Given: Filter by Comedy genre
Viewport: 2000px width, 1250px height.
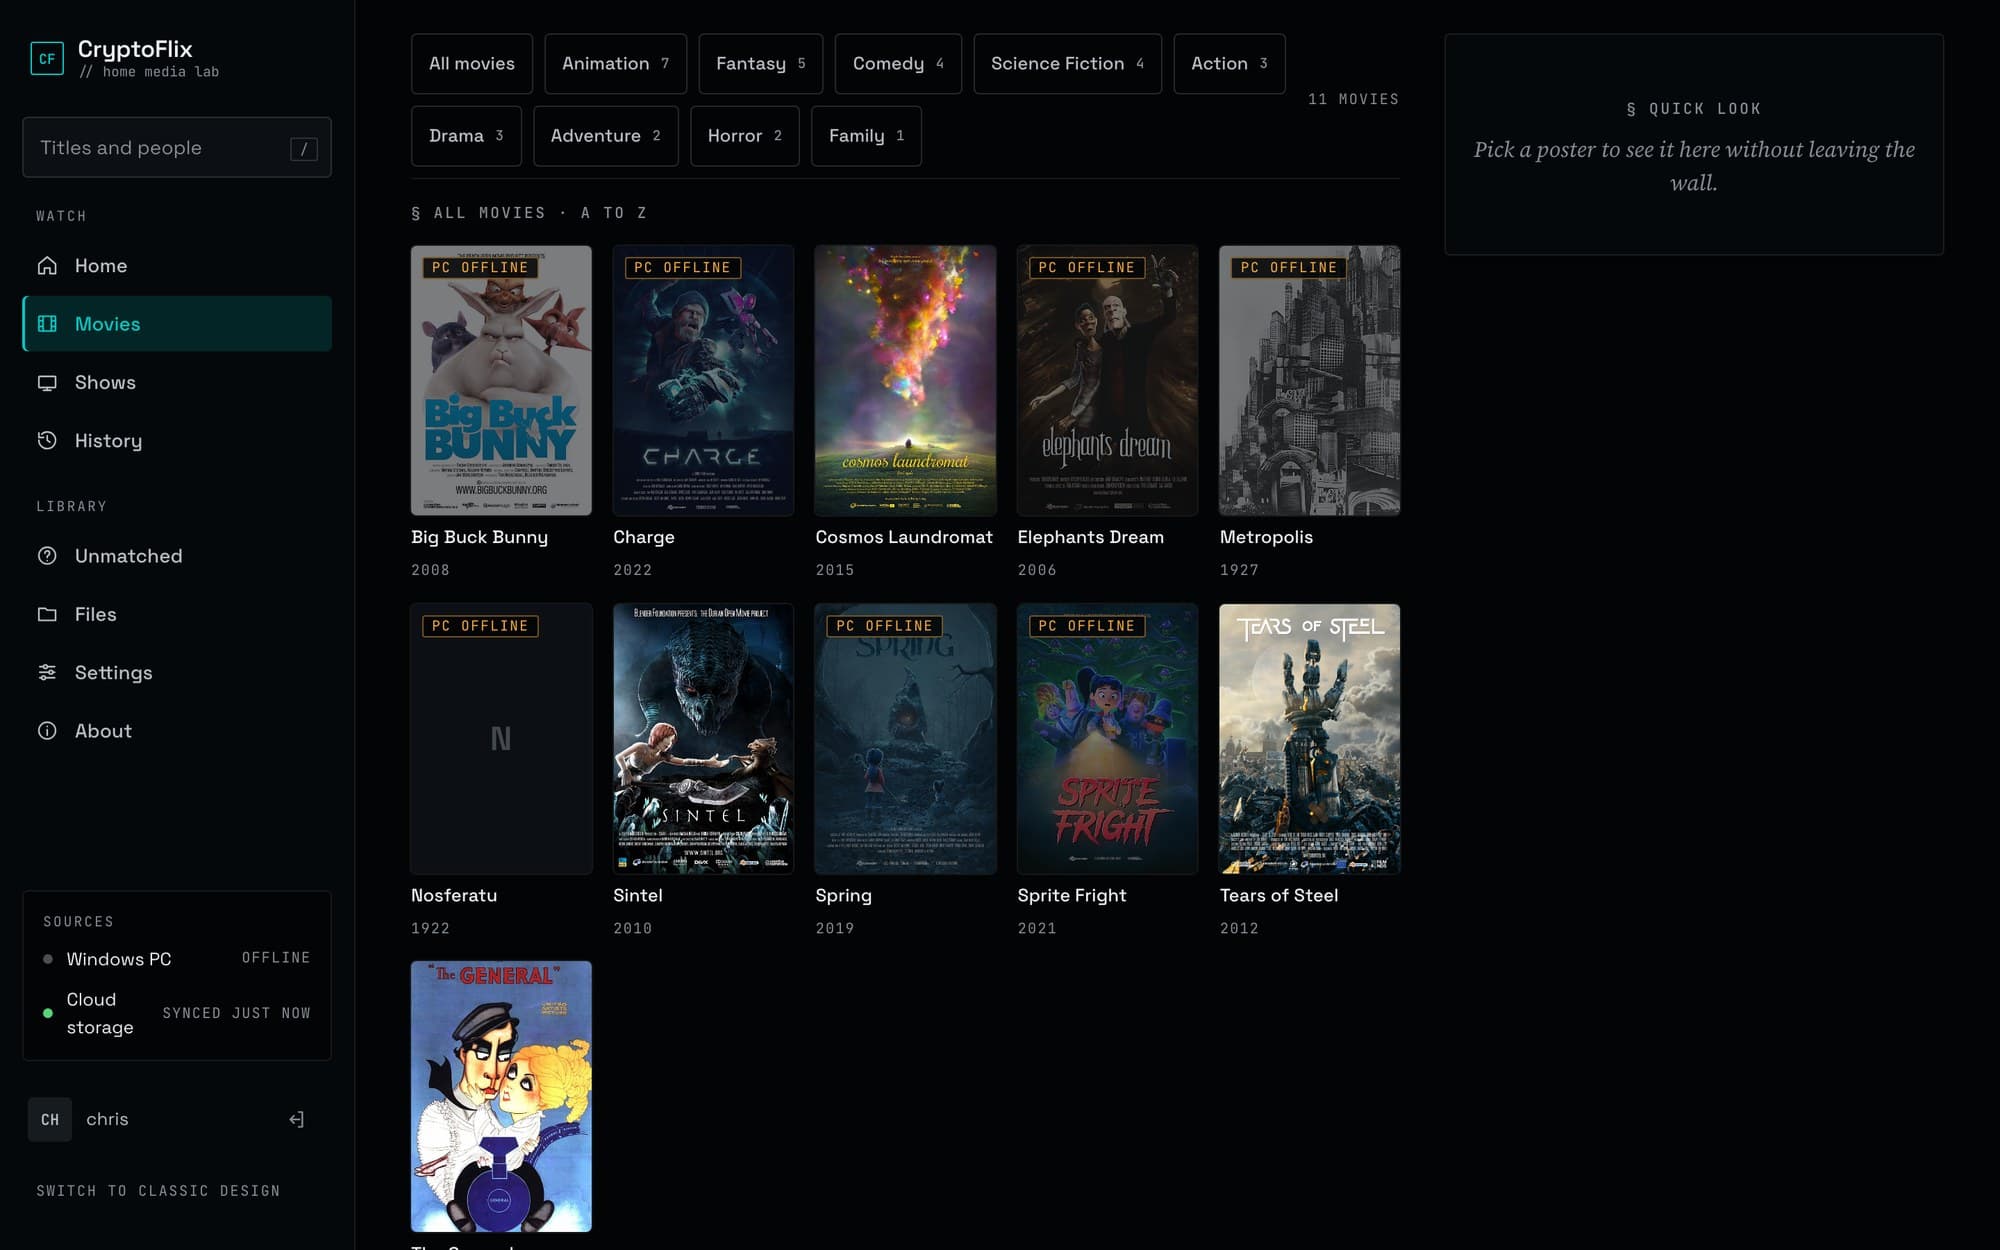Looking at the screenshot, I should [x=898, y=63].
